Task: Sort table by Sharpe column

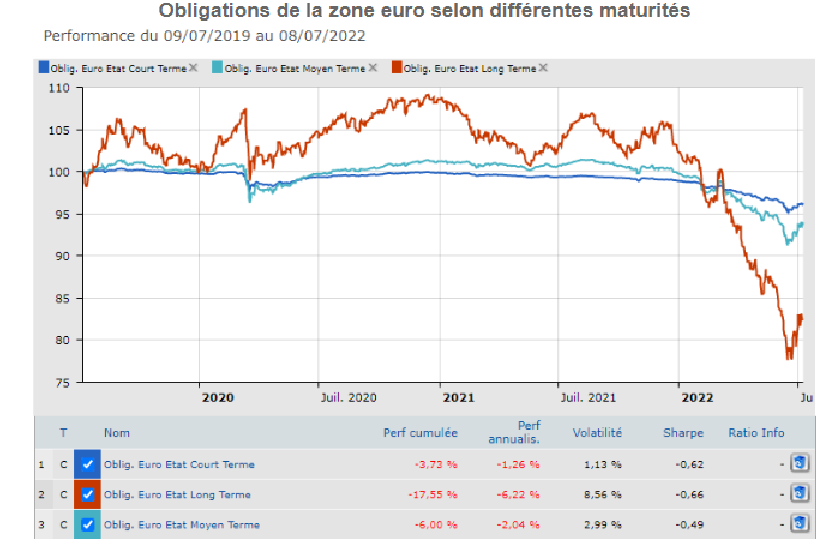Action: click(x=683, y=433)
